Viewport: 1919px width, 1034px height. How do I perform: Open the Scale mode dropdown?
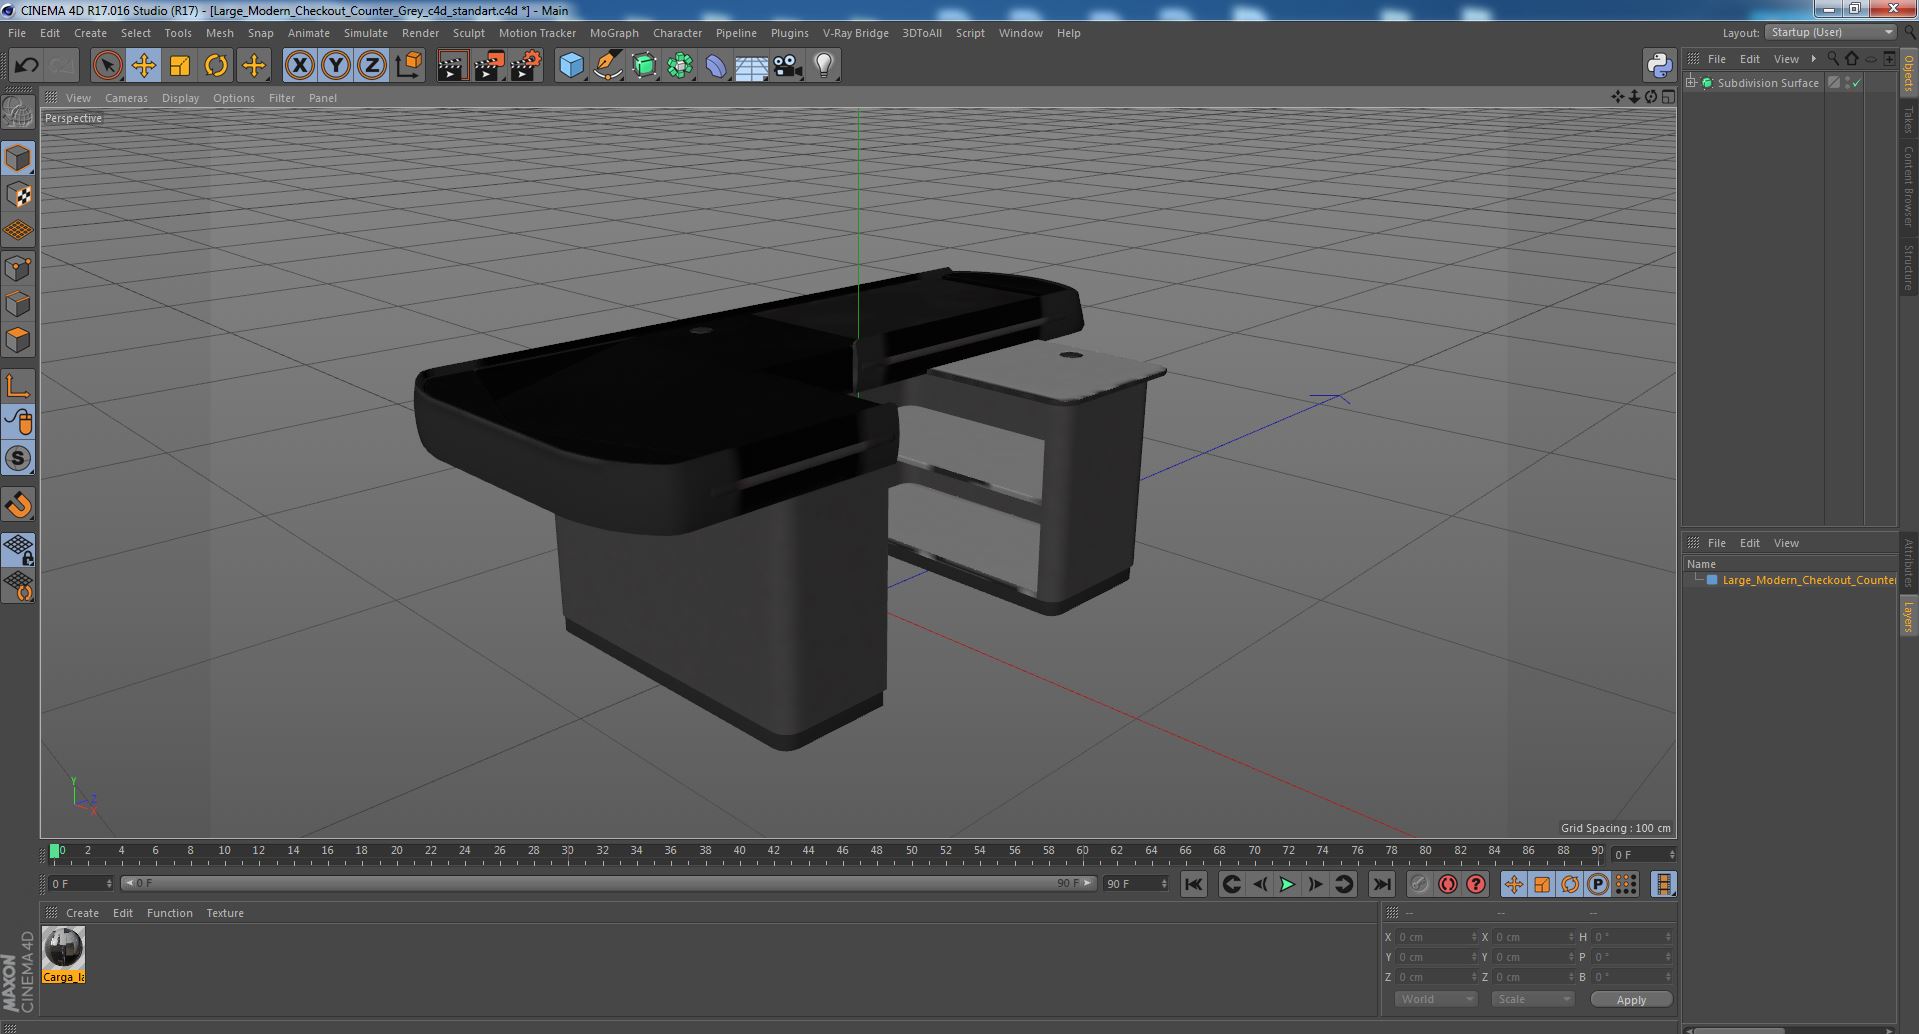coord(1532,999)
